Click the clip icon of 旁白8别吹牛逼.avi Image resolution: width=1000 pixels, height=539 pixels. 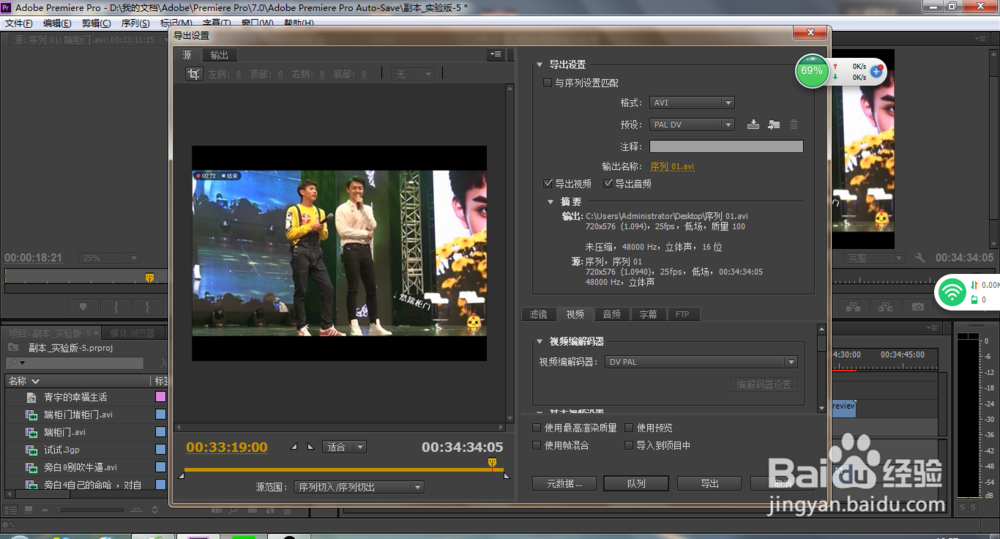point(31,468)
